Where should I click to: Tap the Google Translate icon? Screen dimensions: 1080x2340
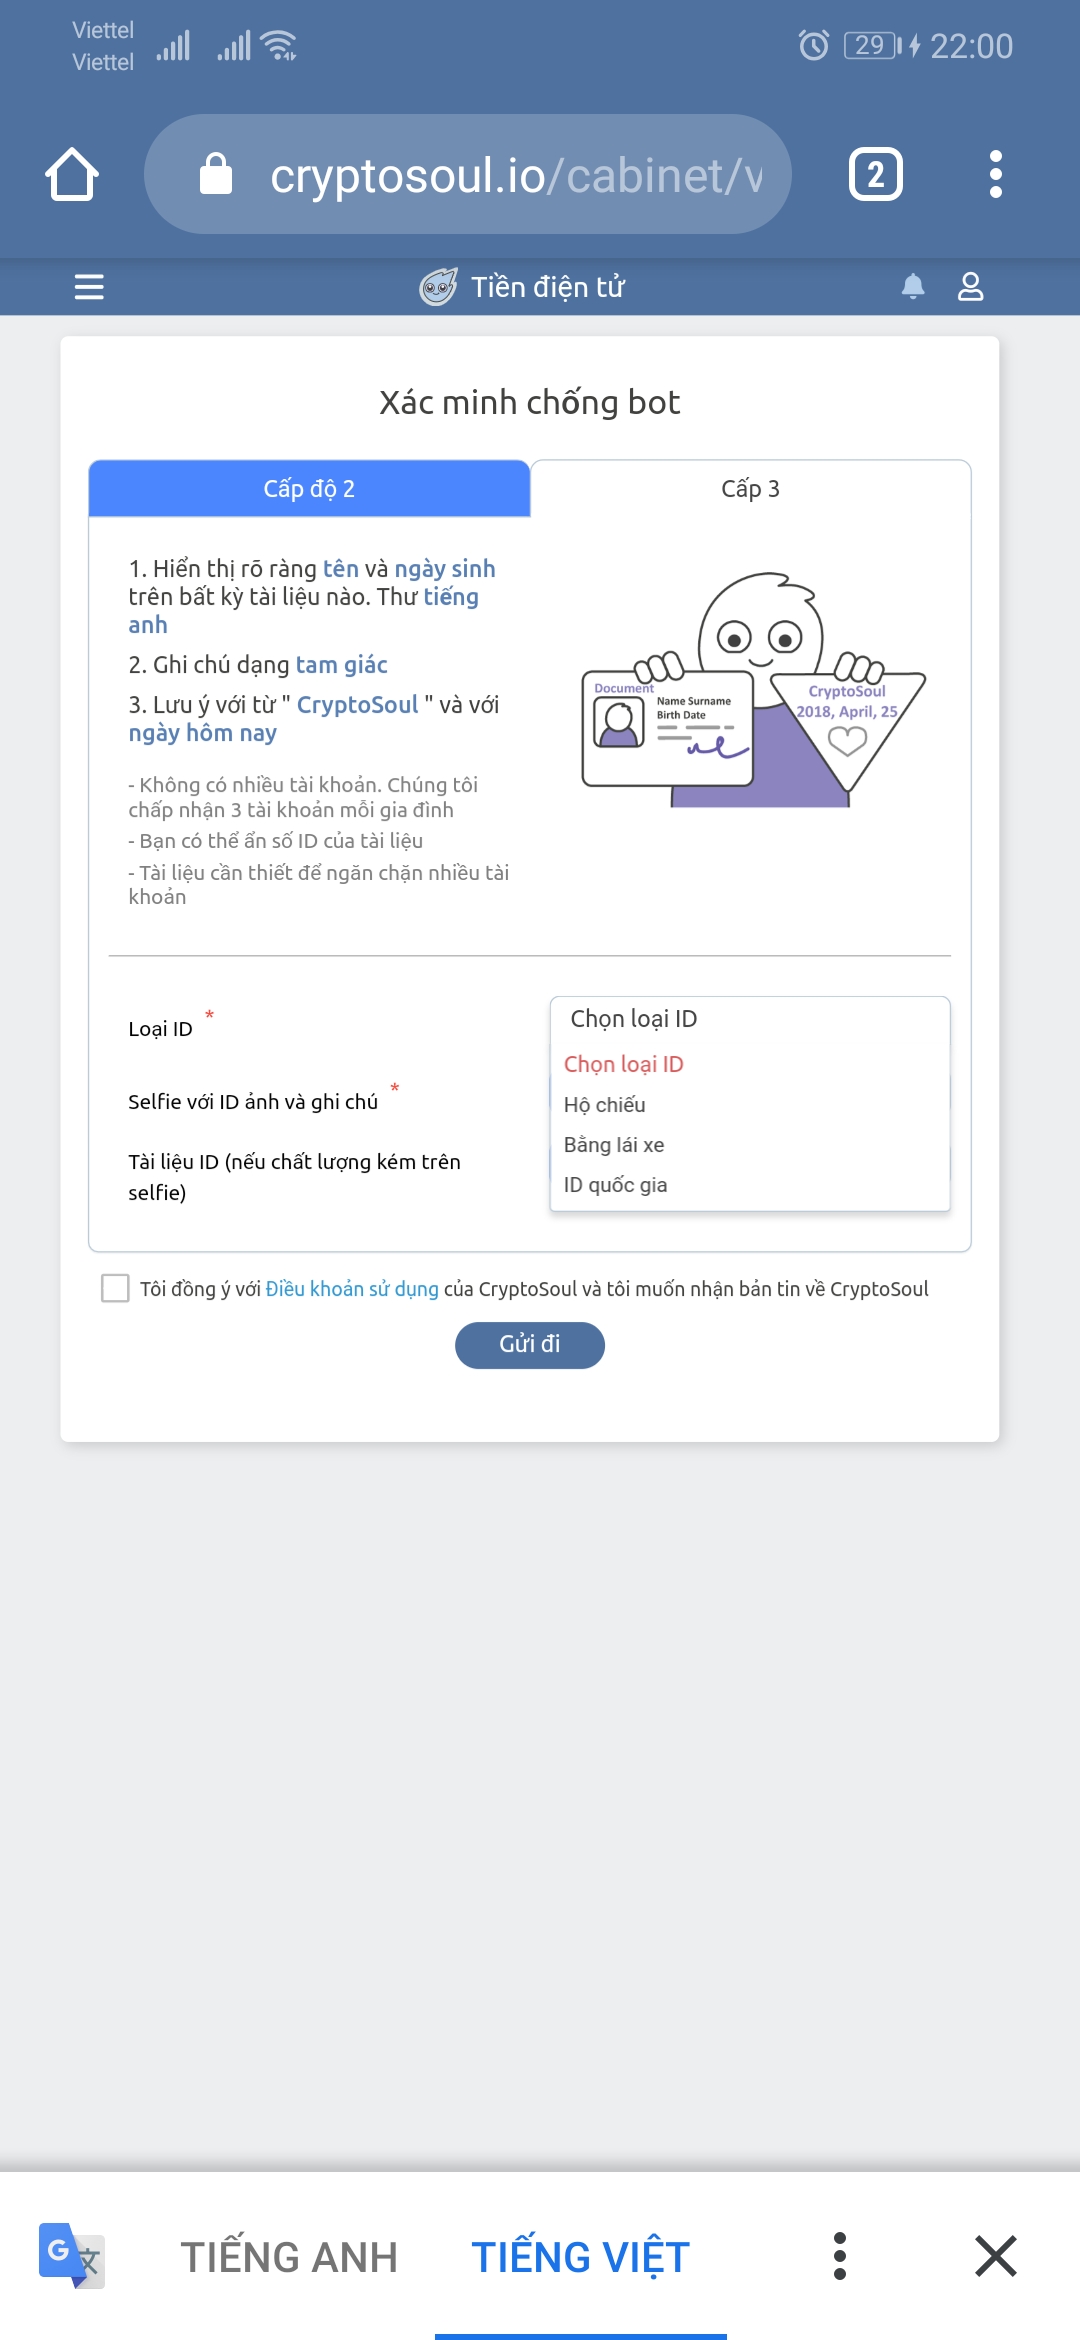(71, 2256)
